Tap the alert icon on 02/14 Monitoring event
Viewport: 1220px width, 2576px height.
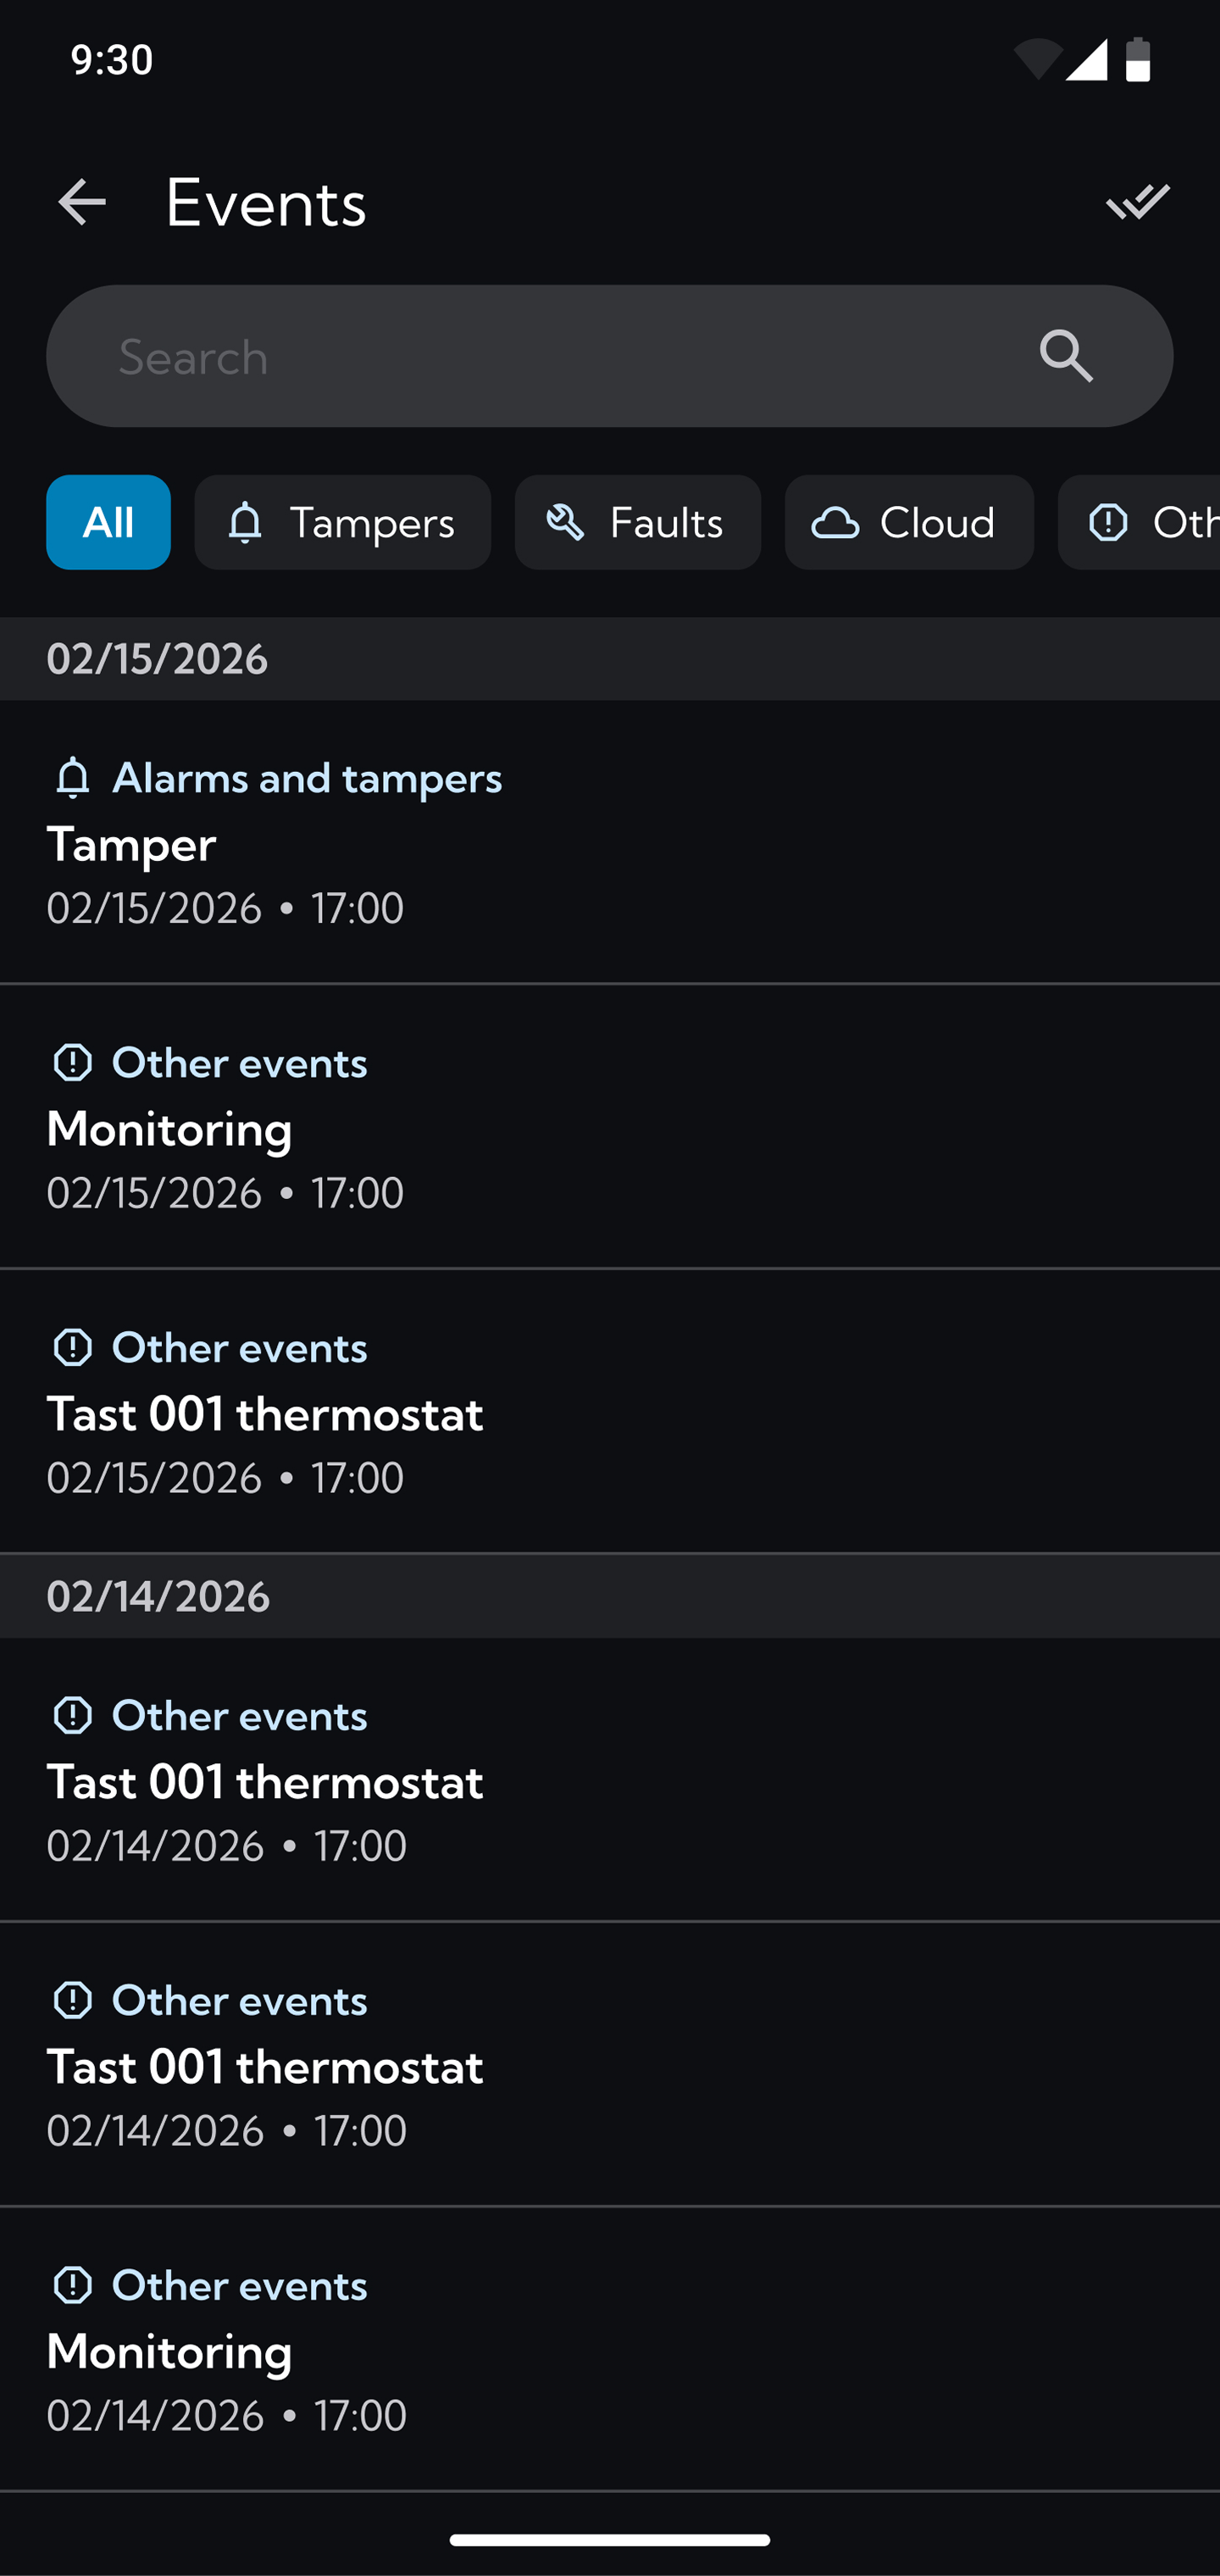tap(73, 2285)
